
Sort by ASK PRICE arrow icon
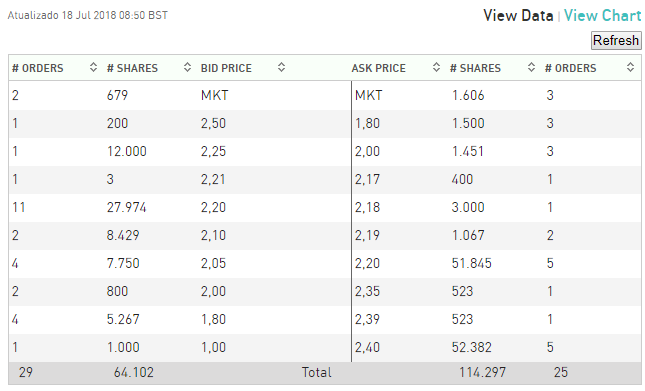pyautogui.click(x=436, y=67)
